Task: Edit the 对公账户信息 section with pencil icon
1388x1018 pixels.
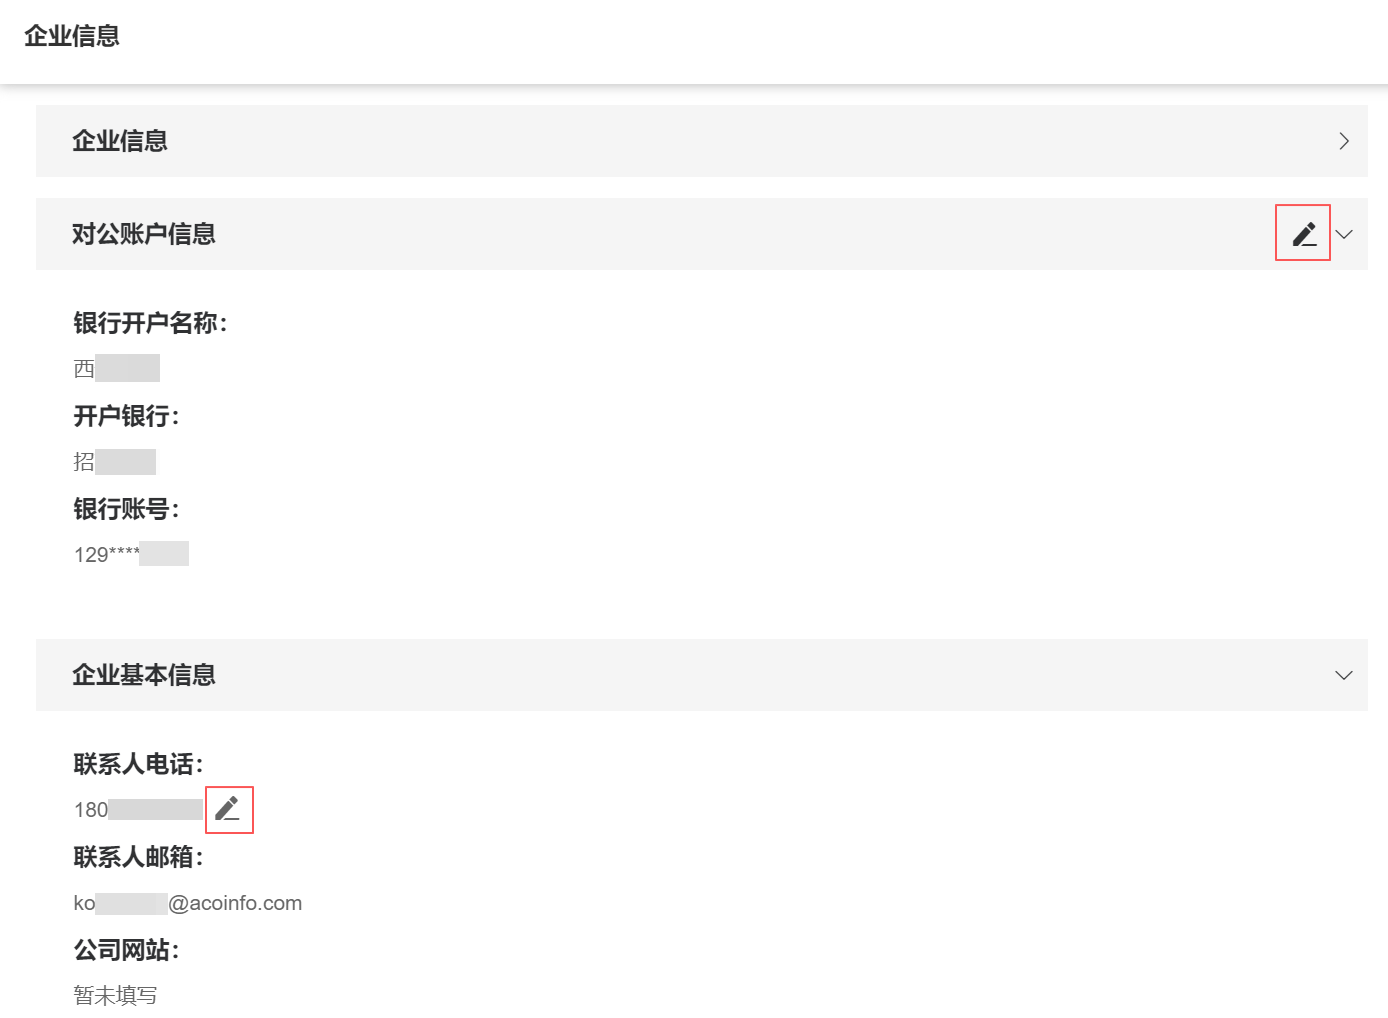Action: pos(1303,234)
